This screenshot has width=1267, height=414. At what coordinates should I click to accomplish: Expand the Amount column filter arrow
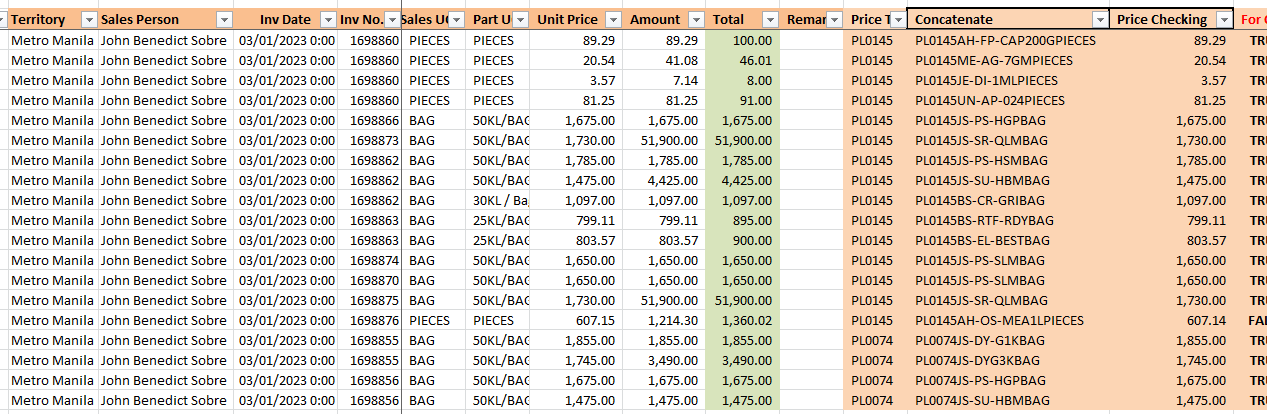click(x=692, y=20)
